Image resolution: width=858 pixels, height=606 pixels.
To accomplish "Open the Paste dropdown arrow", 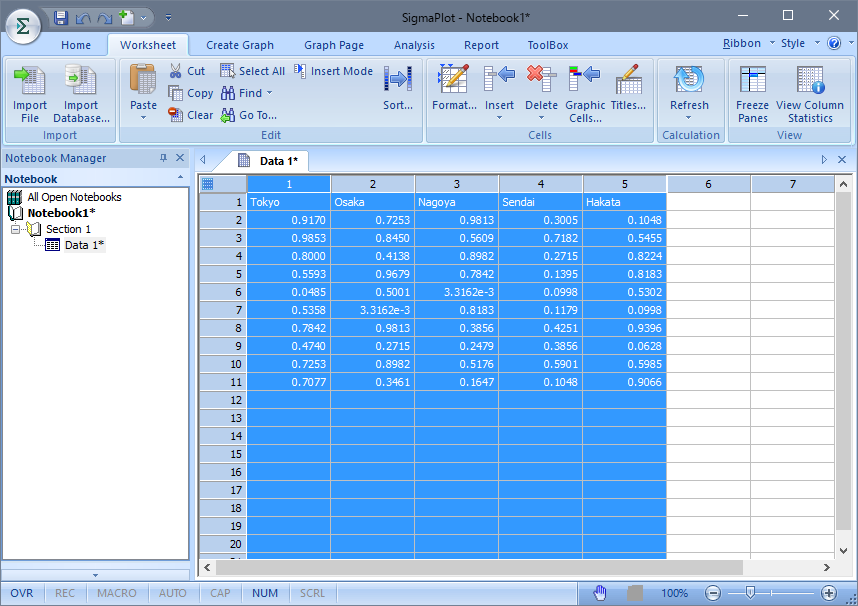I will coord(143,118).
